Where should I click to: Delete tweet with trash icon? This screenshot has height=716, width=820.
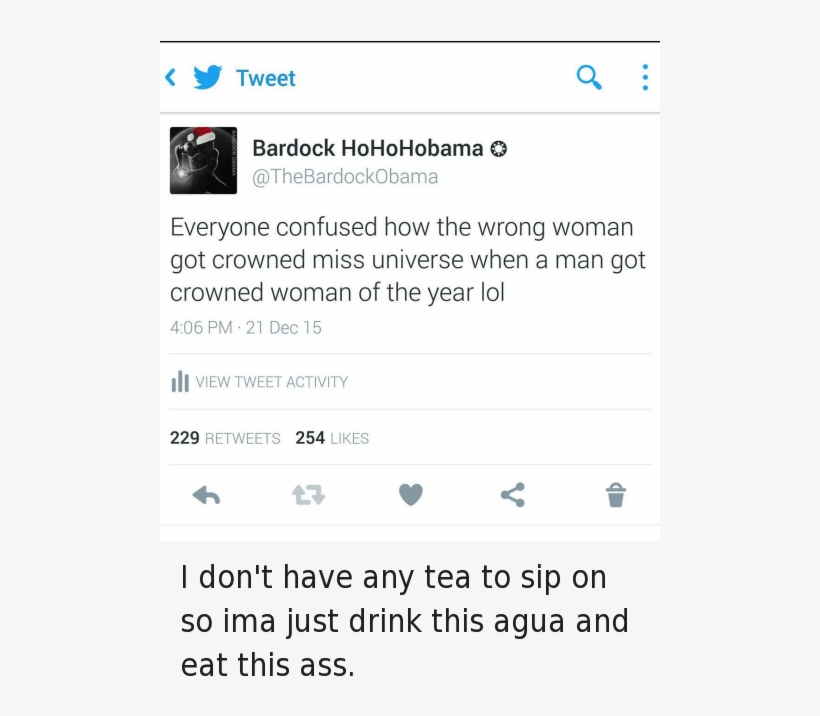[616, 495]
